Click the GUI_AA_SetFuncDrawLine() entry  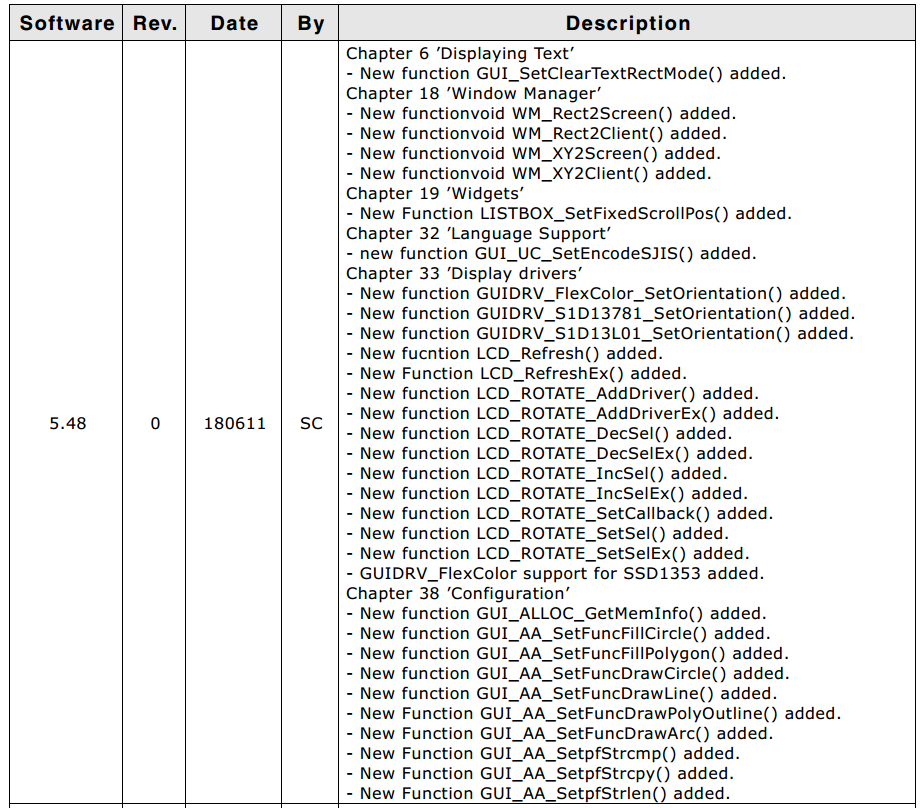(x=561, y=692)
